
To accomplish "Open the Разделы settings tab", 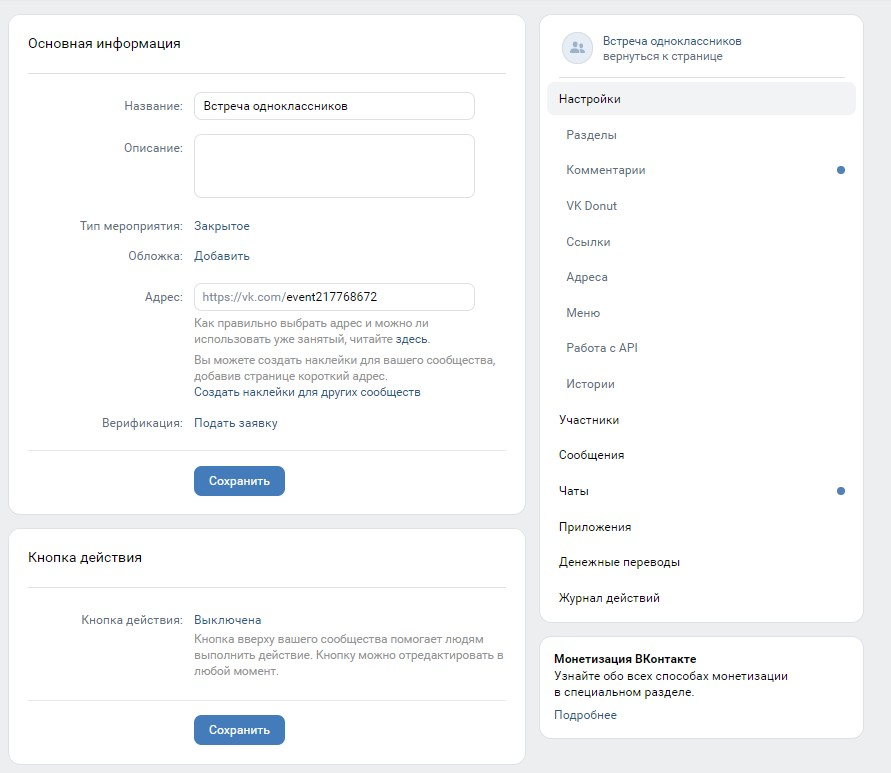I will 592,135.
